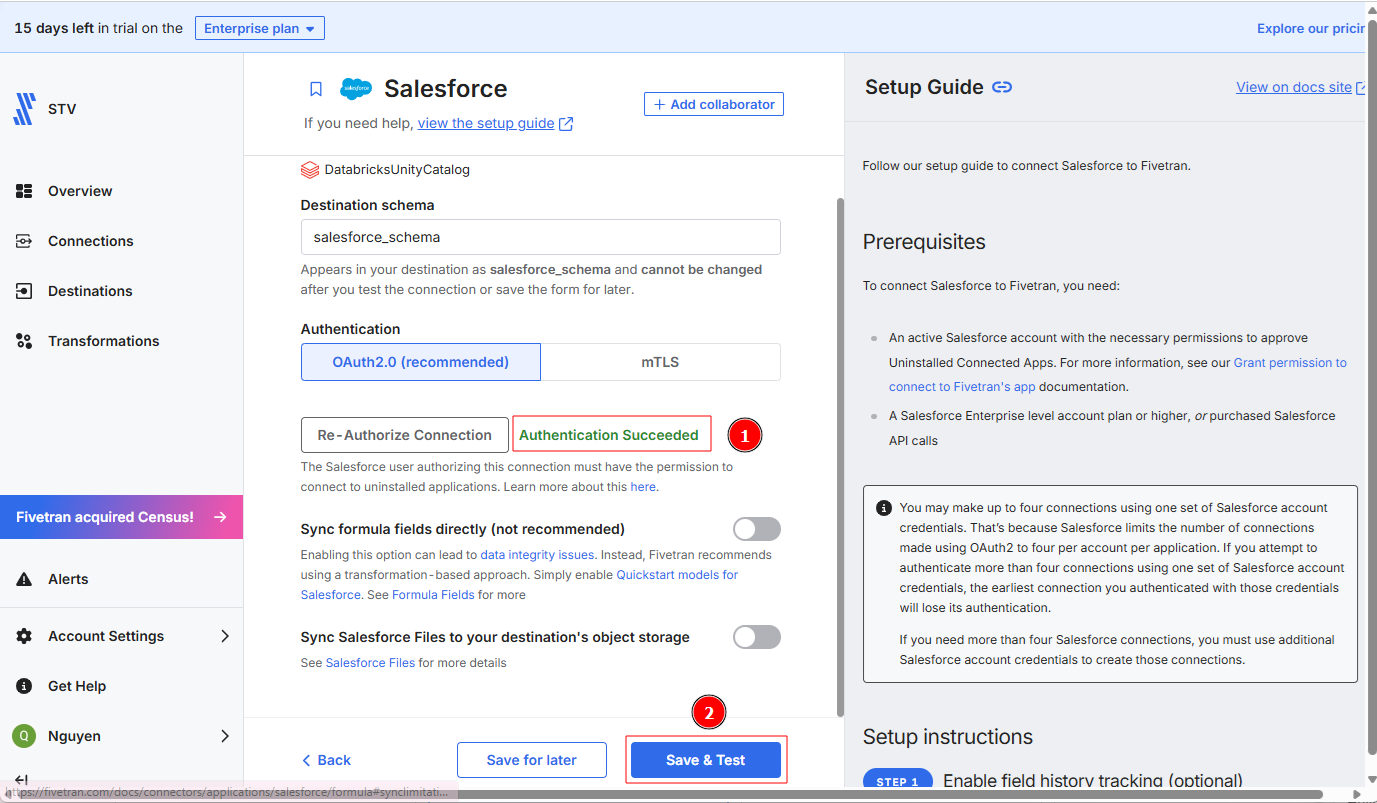Click the Setup Guide copy-link icon
The image size is (1377, 803).
1002,88
